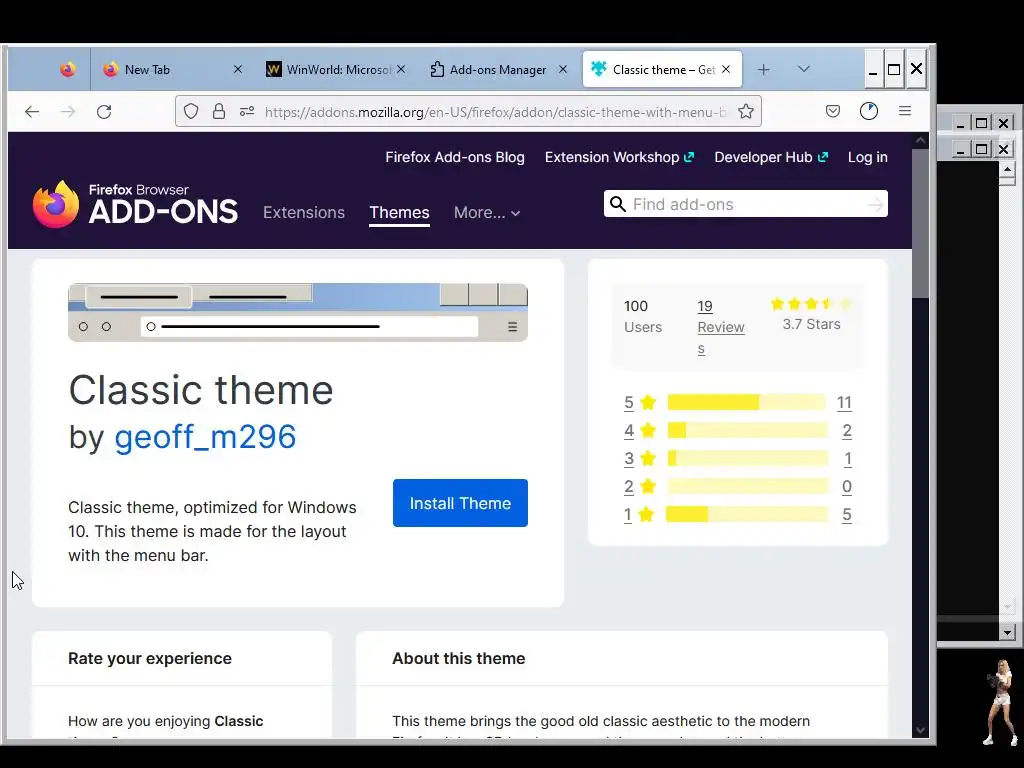Click the theme preview image
The image size is (1024, 768).
coord(298,312)
